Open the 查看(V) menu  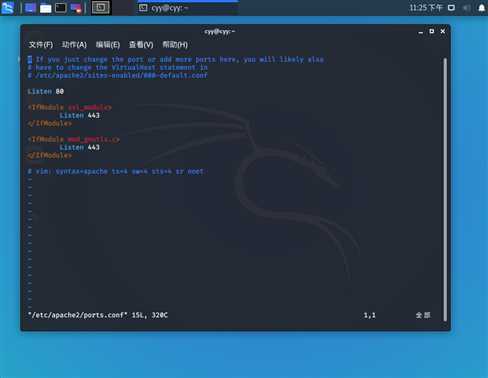pyautogui.click(x=141, y=45)
